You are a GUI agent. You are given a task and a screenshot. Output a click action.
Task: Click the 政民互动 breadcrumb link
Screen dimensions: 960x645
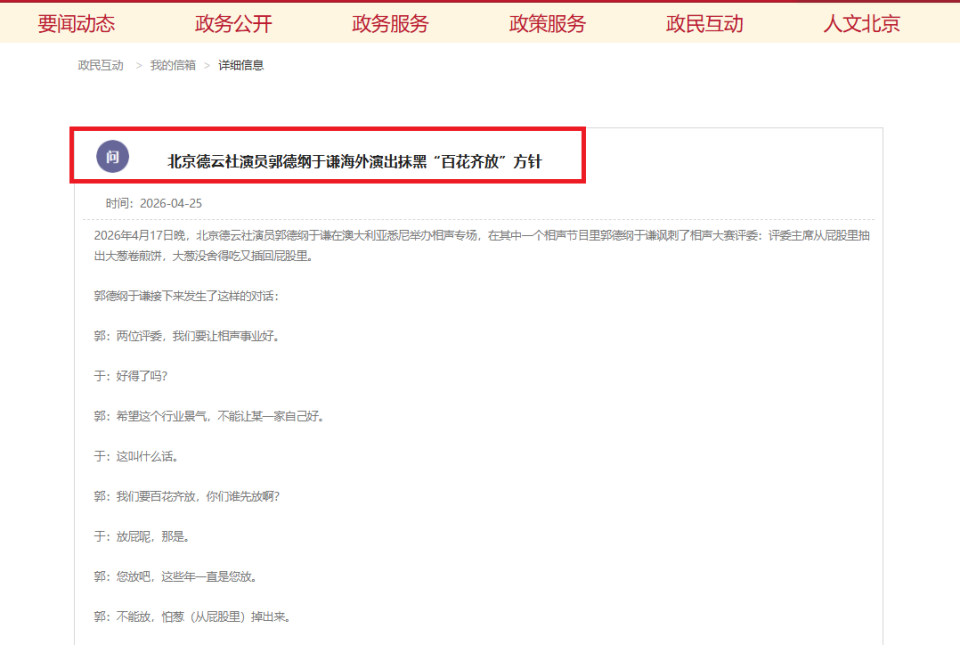pos(100,65)
